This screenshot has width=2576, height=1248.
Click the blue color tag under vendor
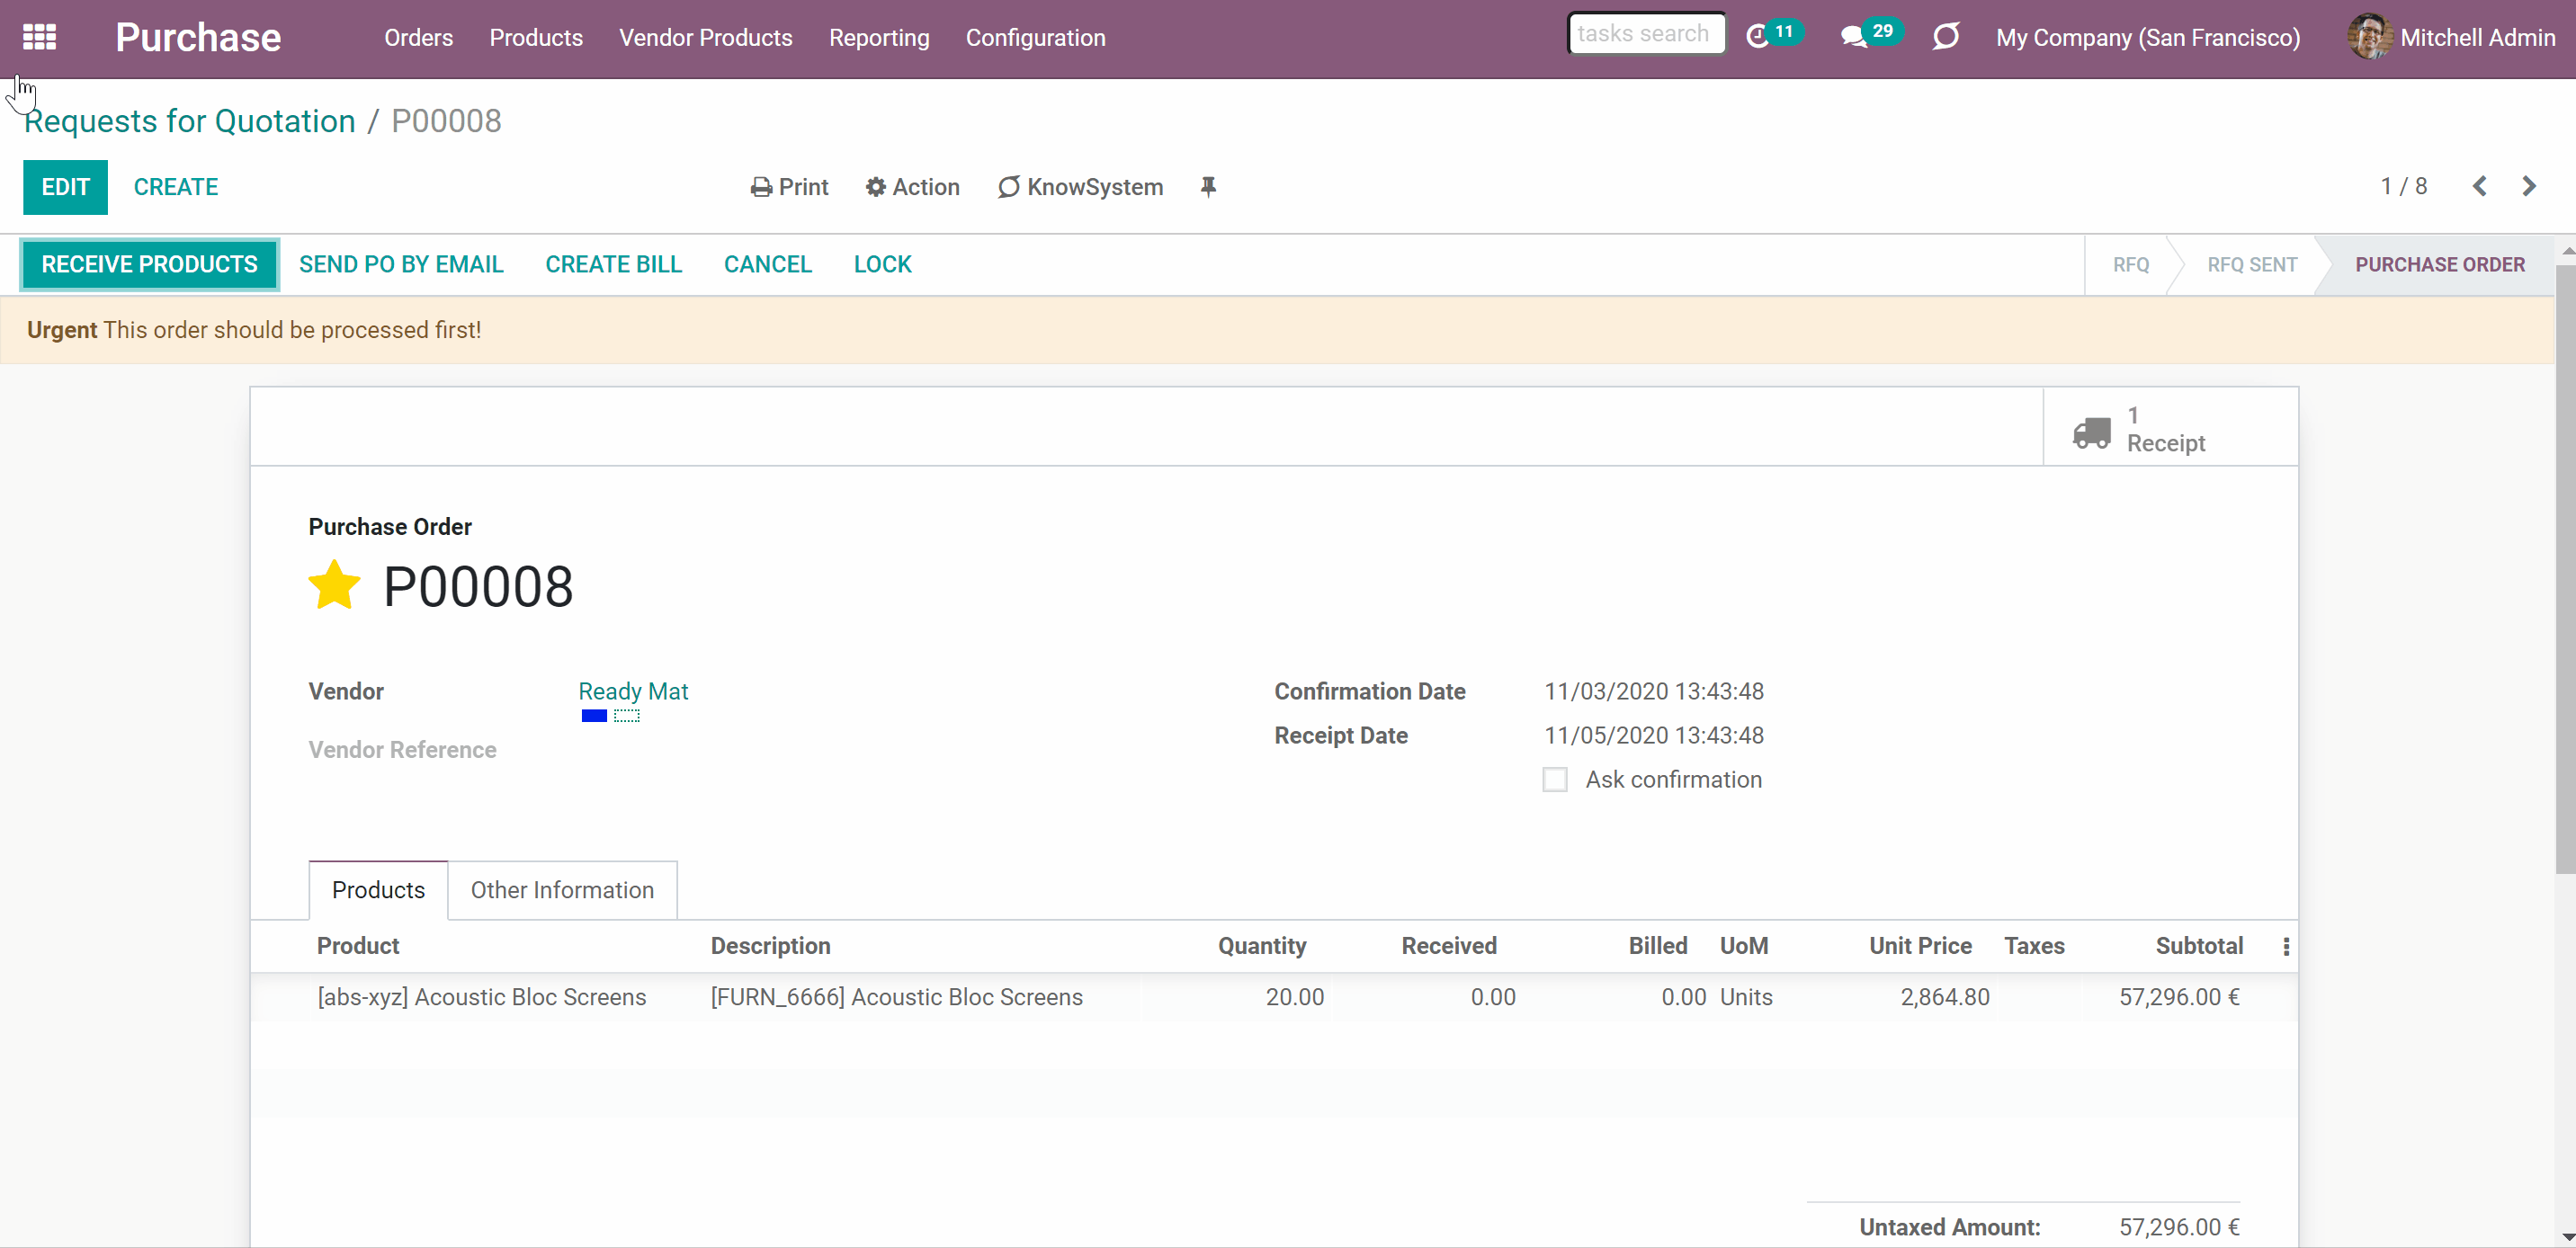(594, 716)
